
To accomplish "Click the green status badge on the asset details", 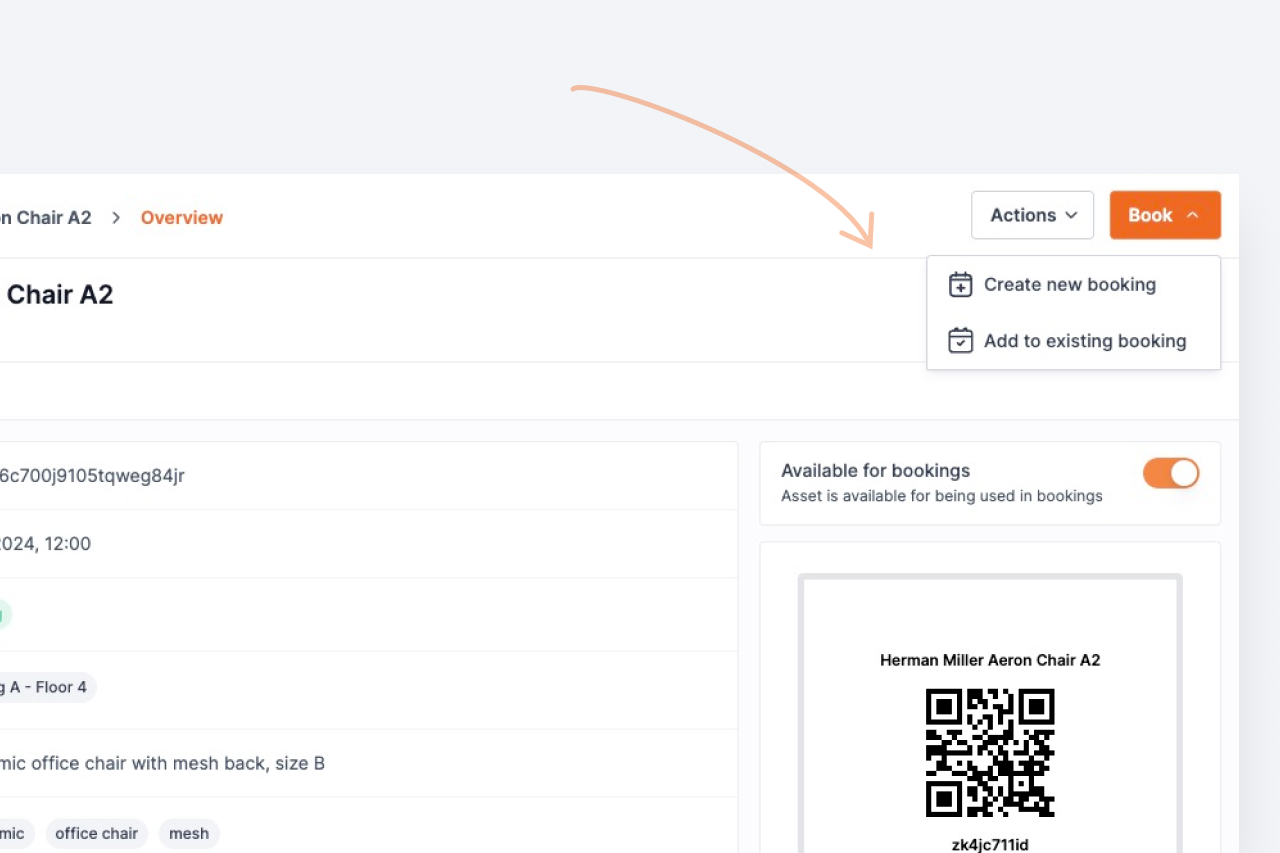I will click(4, 615).
